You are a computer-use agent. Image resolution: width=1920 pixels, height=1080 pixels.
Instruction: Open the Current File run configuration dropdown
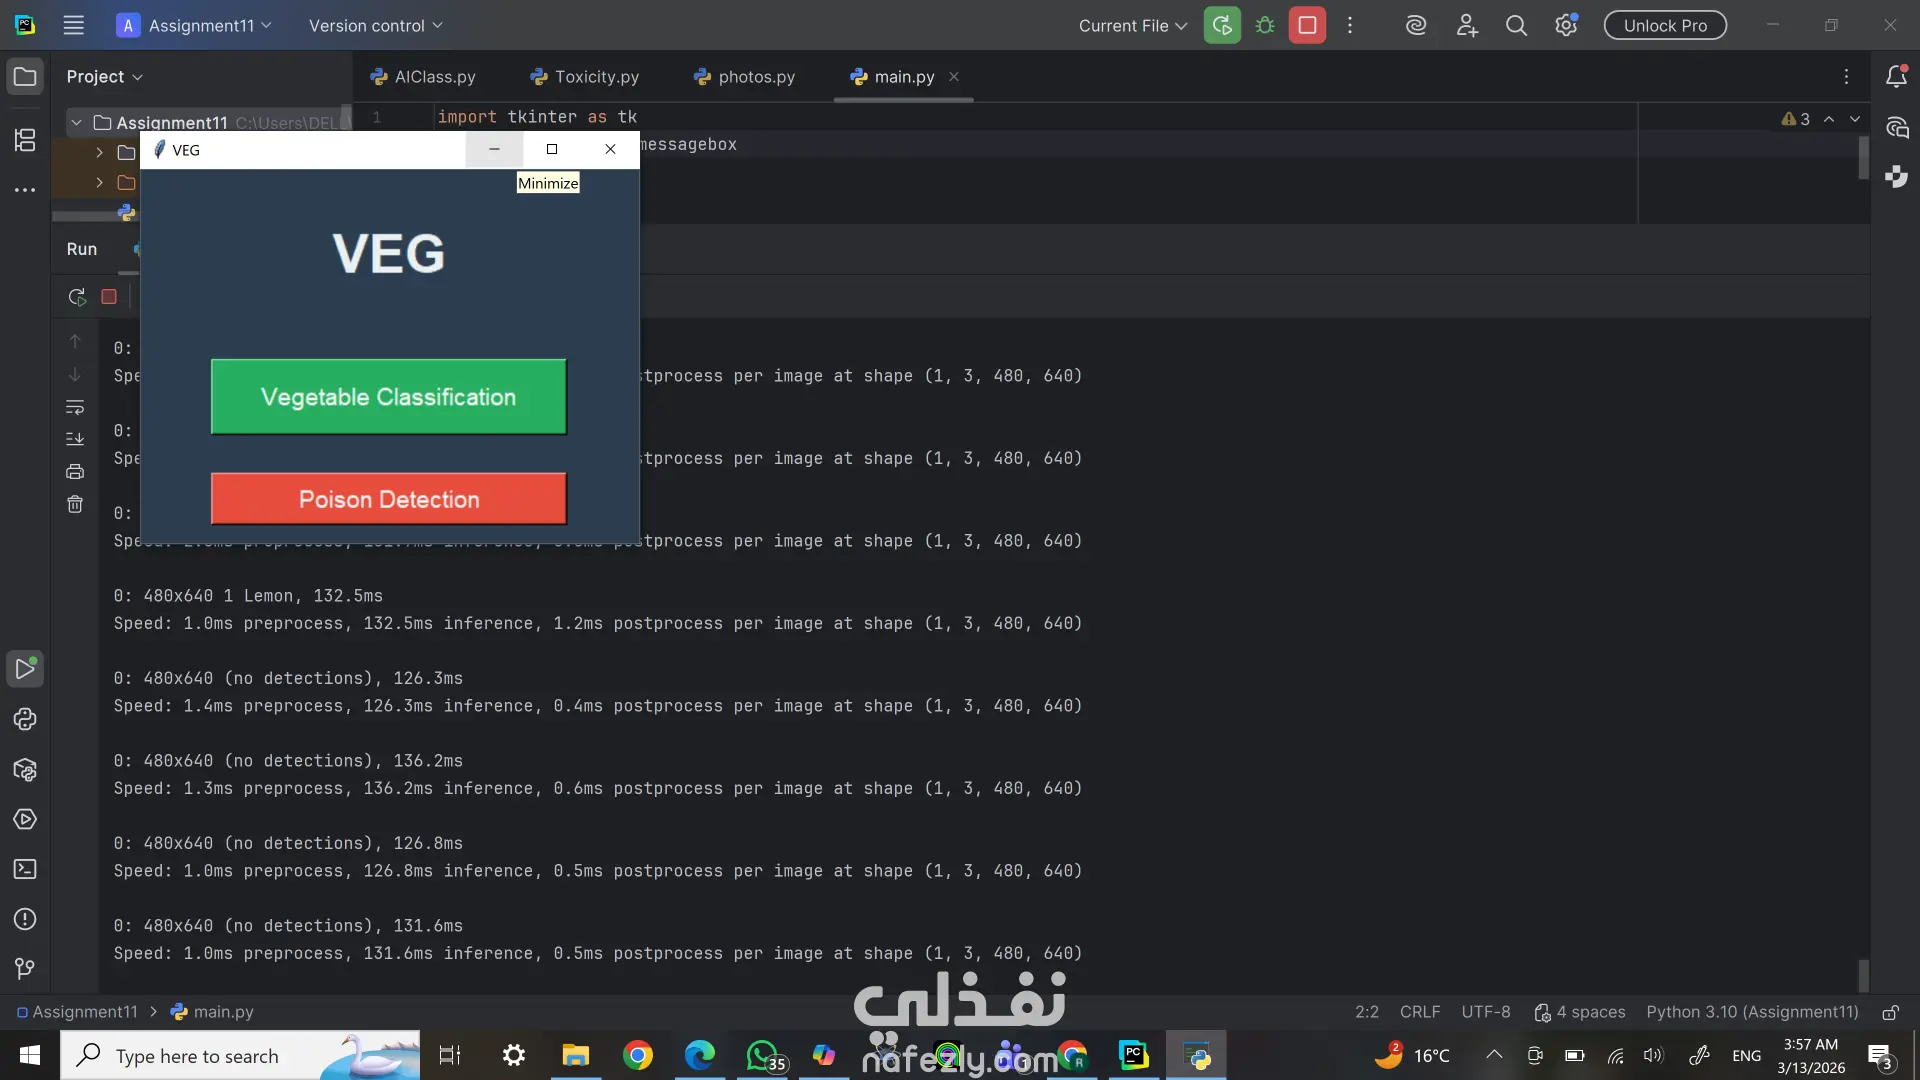[x=1132, y=26]
